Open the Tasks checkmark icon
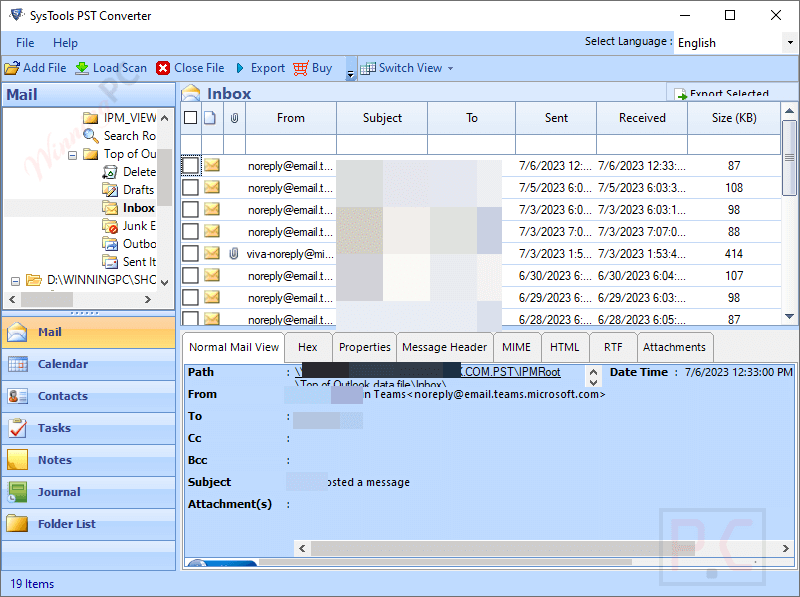Image resolution: width=800 pixels, height=597 pixels. point(18,428)
